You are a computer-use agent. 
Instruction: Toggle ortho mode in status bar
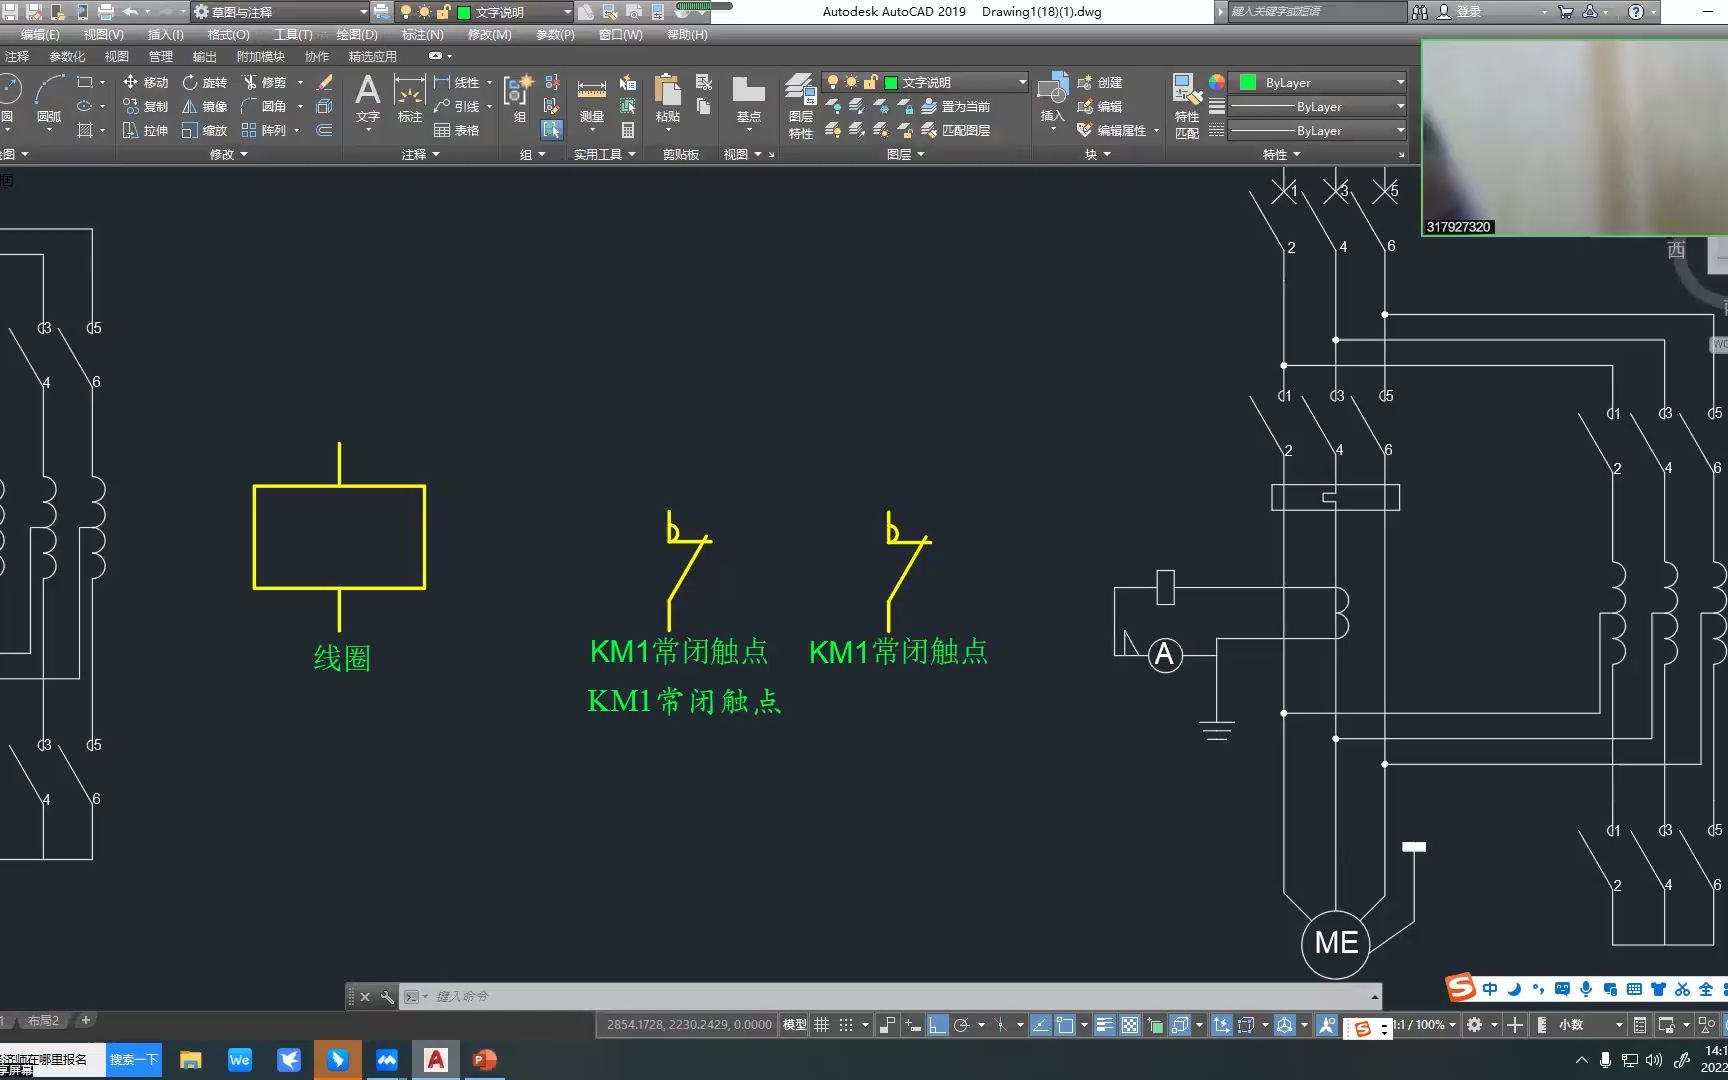click(937, 1025)
